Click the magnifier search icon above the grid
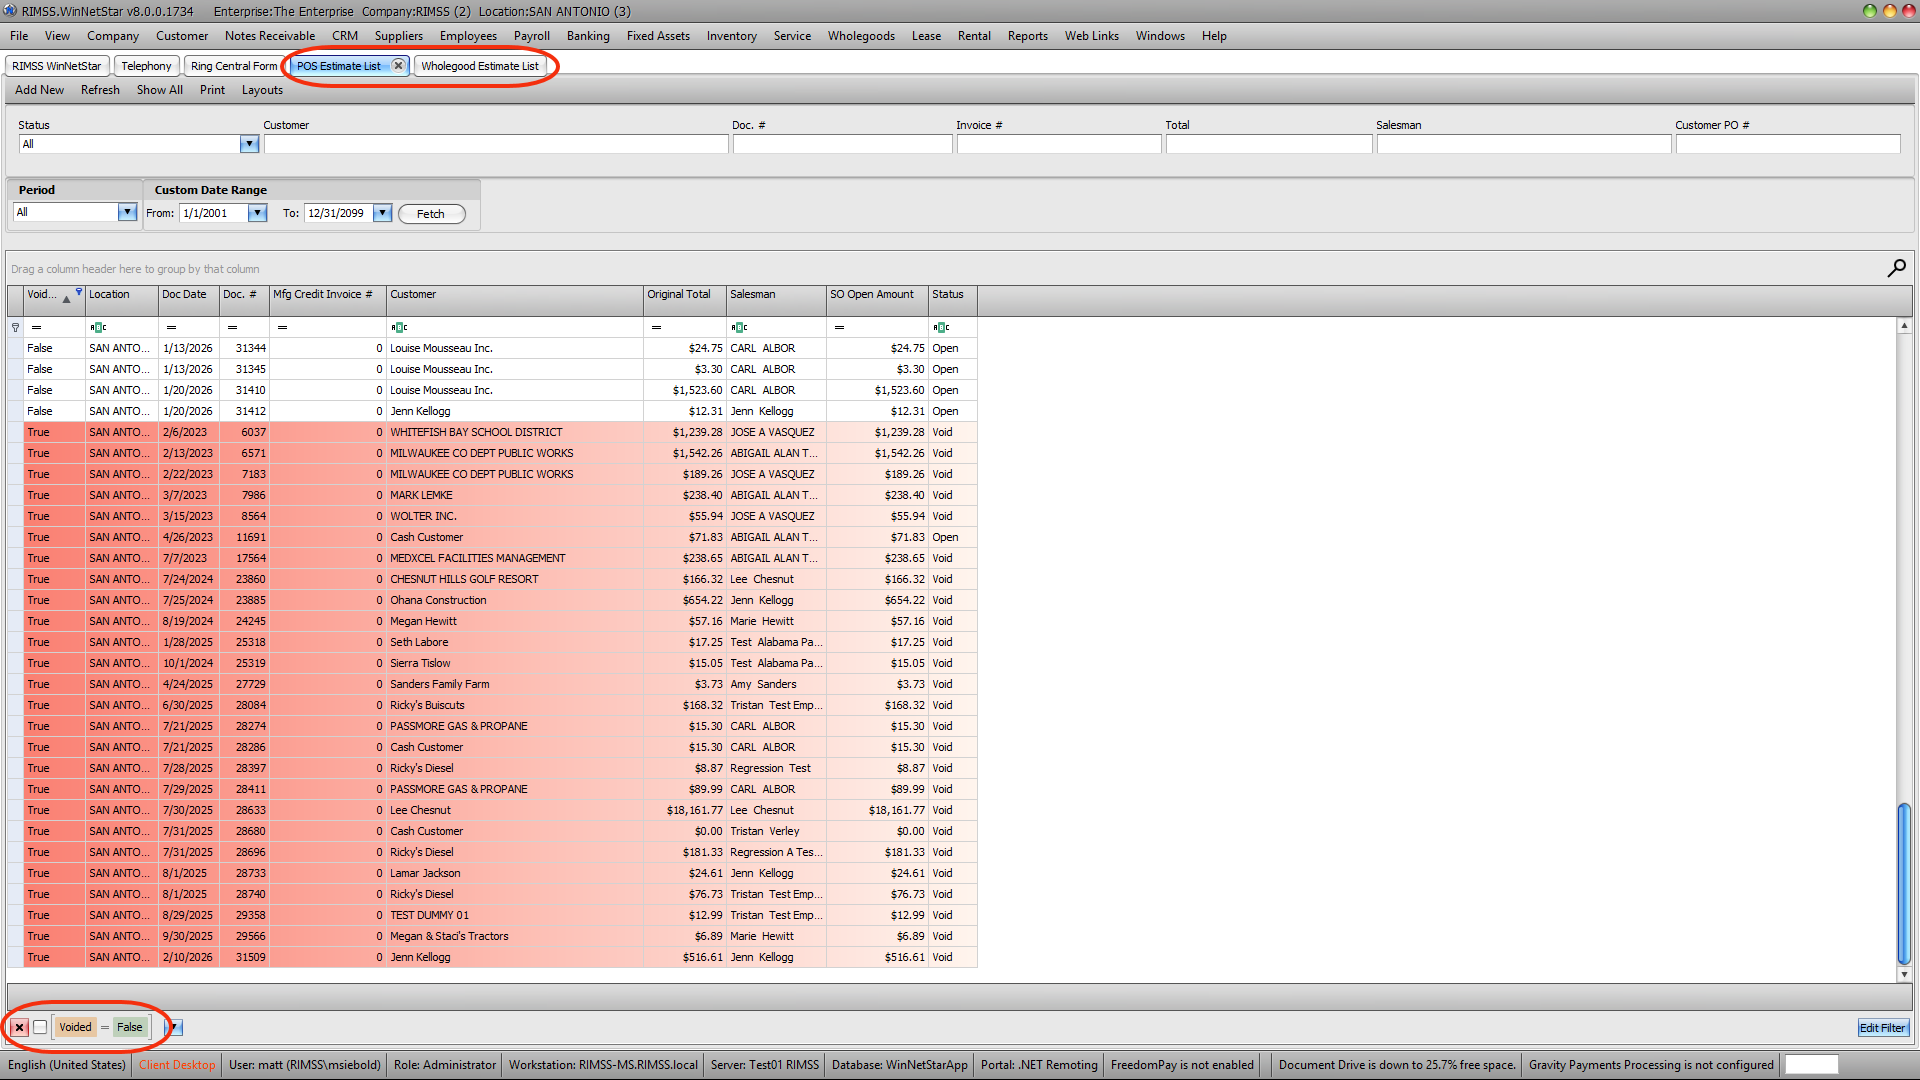This screenshot has width=1920, height=1080. (1896, 268)
